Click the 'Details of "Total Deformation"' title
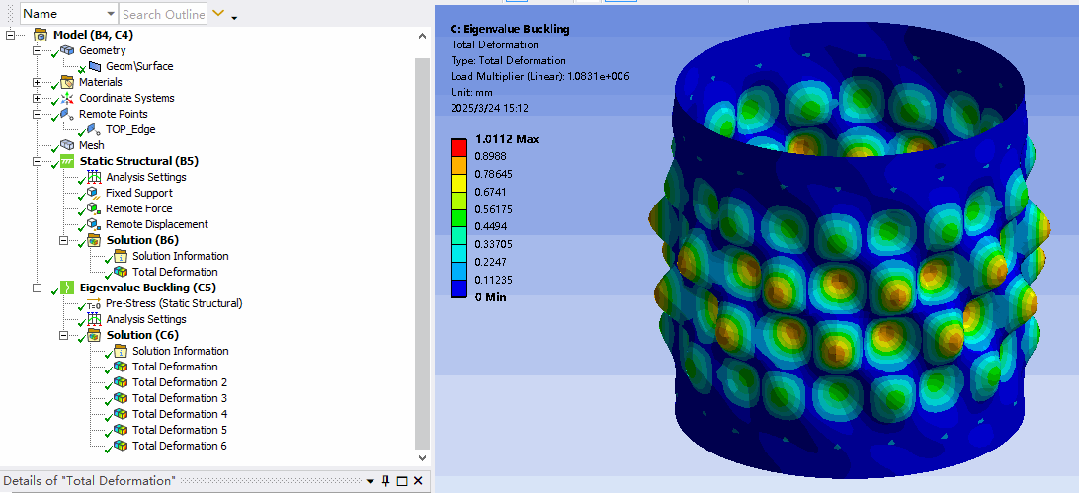 89,481
